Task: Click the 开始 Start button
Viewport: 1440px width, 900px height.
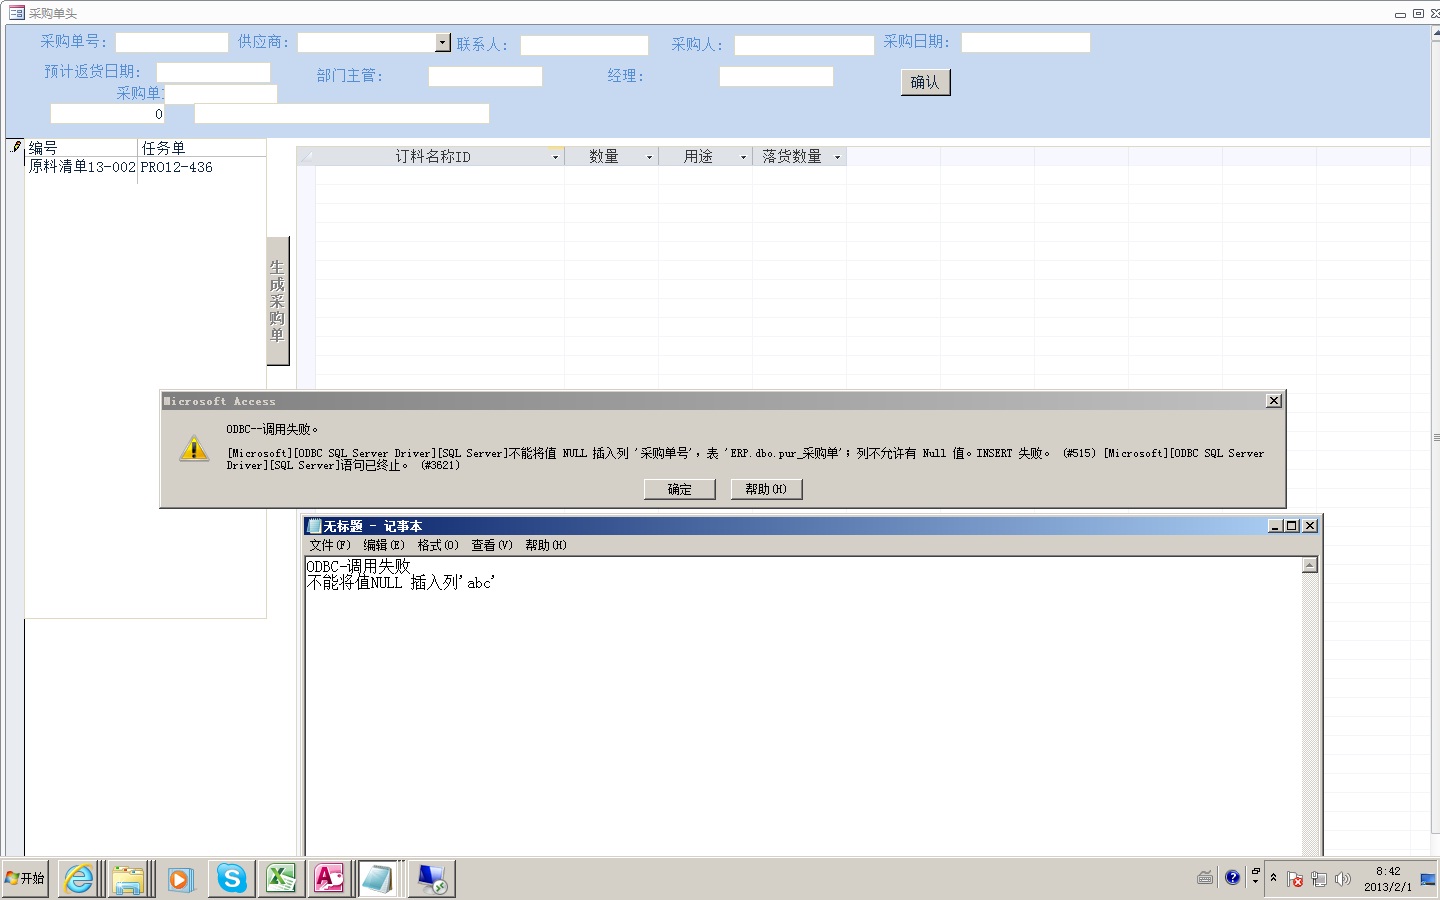Action: point(25,879)
